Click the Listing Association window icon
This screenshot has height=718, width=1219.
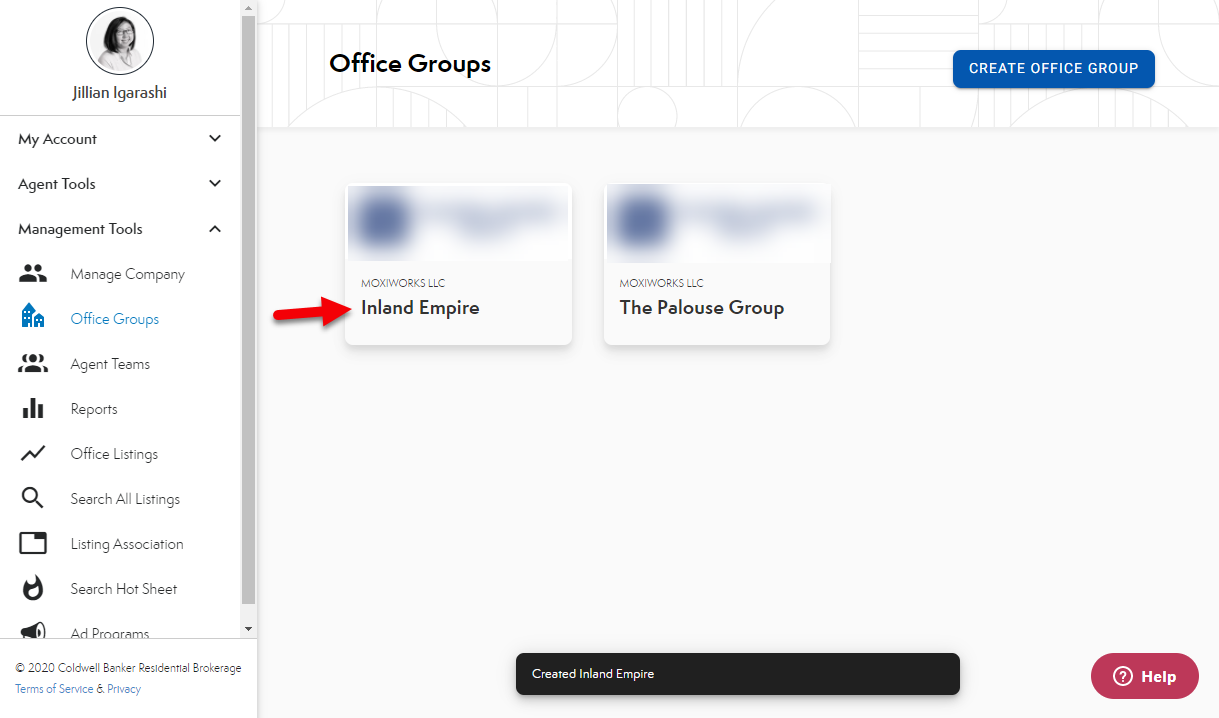coord(33,544)
